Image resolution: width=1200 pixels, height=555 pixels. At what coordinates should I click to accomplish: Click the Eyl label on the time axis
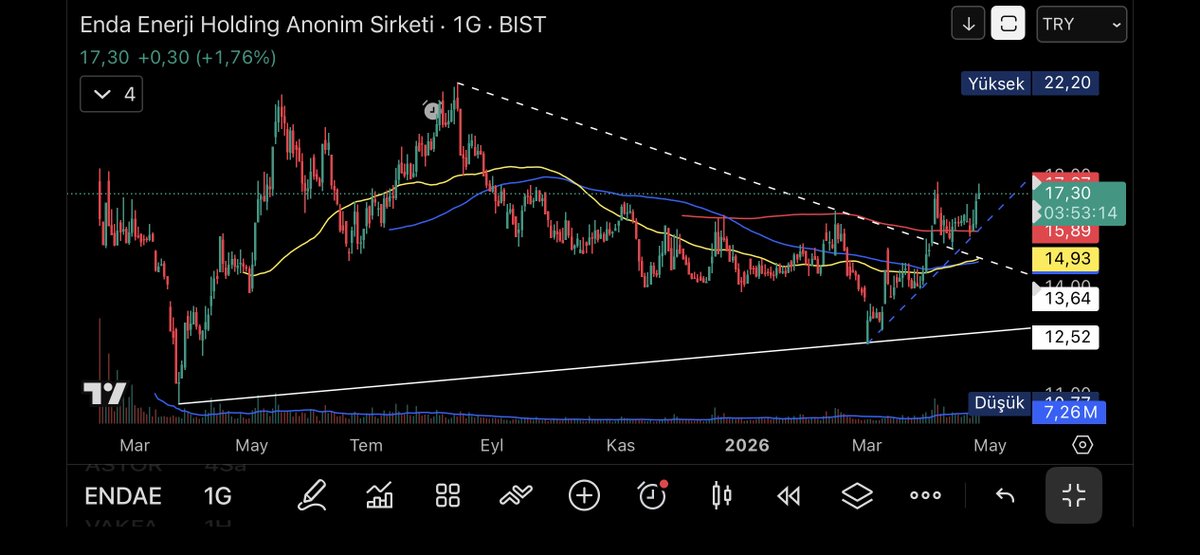(492, 445)
